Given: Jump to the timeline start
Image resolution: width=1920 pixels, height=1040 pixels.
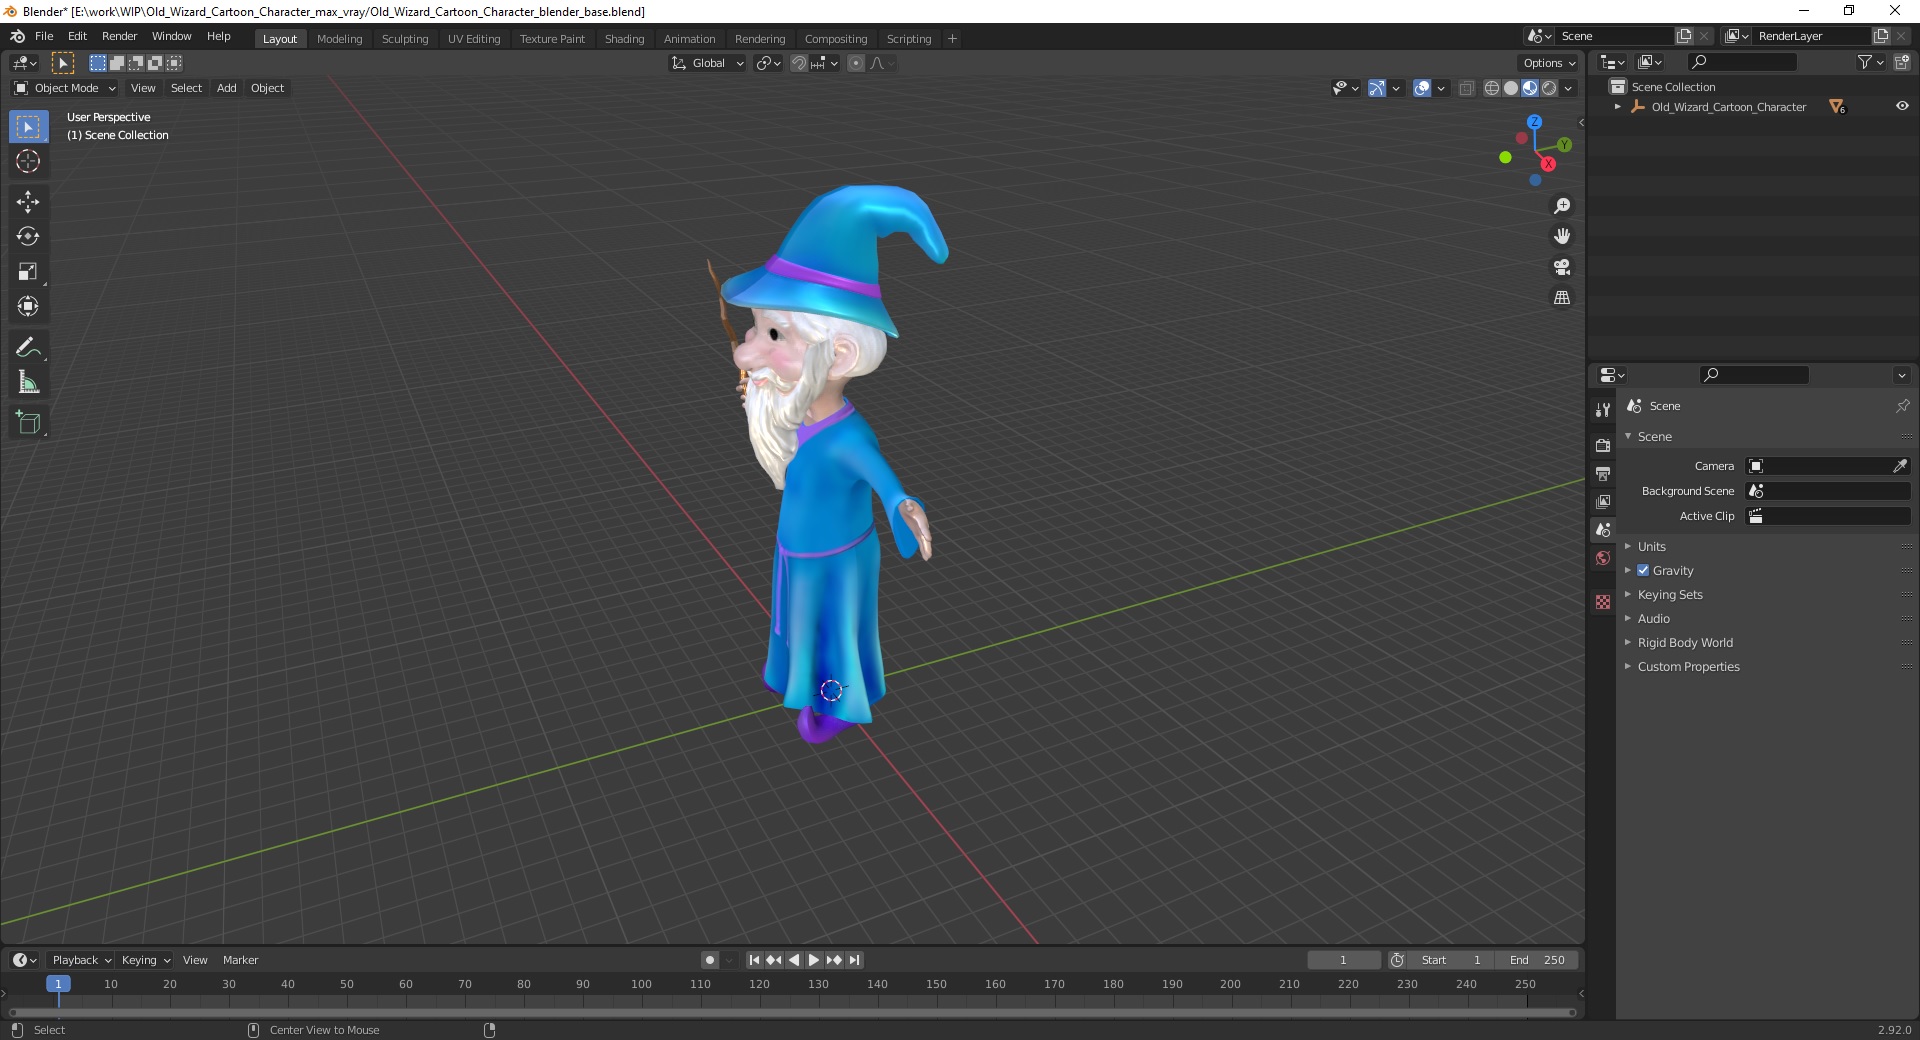Looking at the screenshot, I should (x=754, y=960).
